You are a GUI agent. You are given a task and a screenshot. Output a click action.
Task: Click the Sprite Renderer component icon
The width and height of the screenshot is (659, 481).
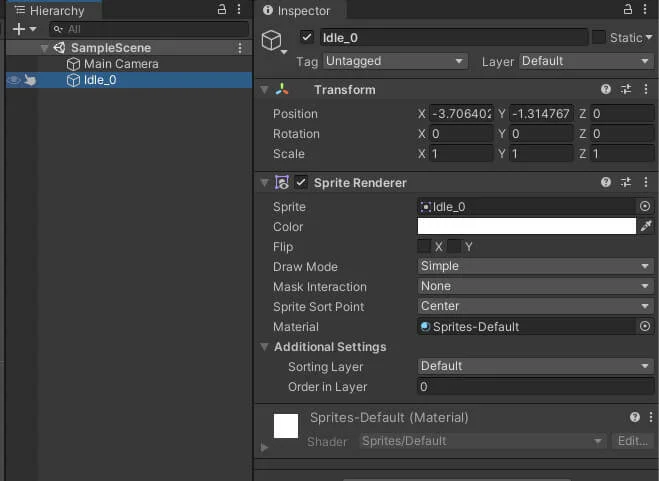282,182
